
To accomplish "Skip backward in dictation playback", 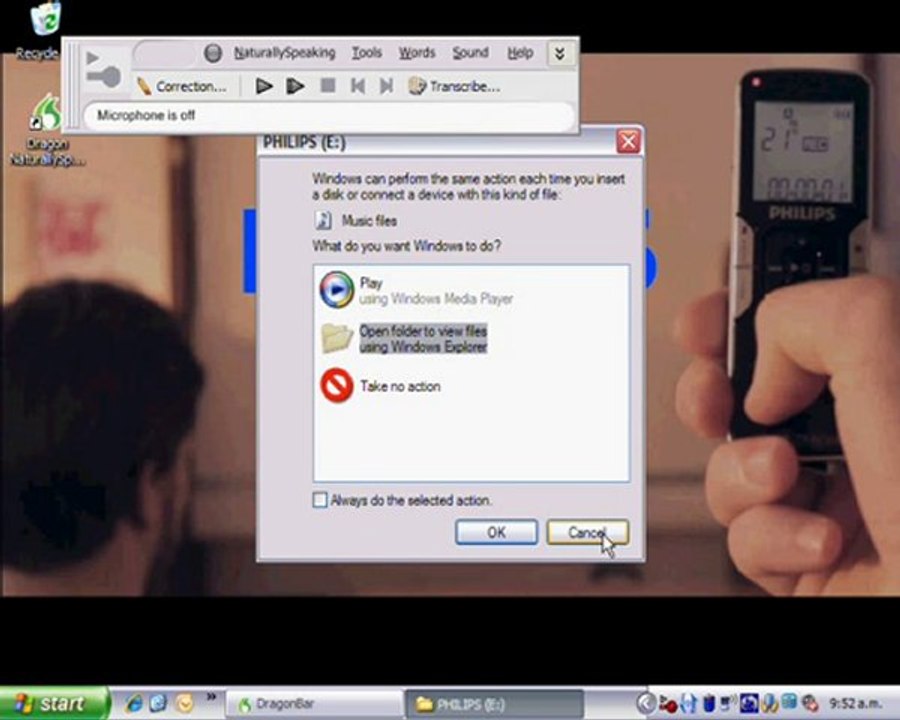I will pyautogui.click(x=358, y=86).
